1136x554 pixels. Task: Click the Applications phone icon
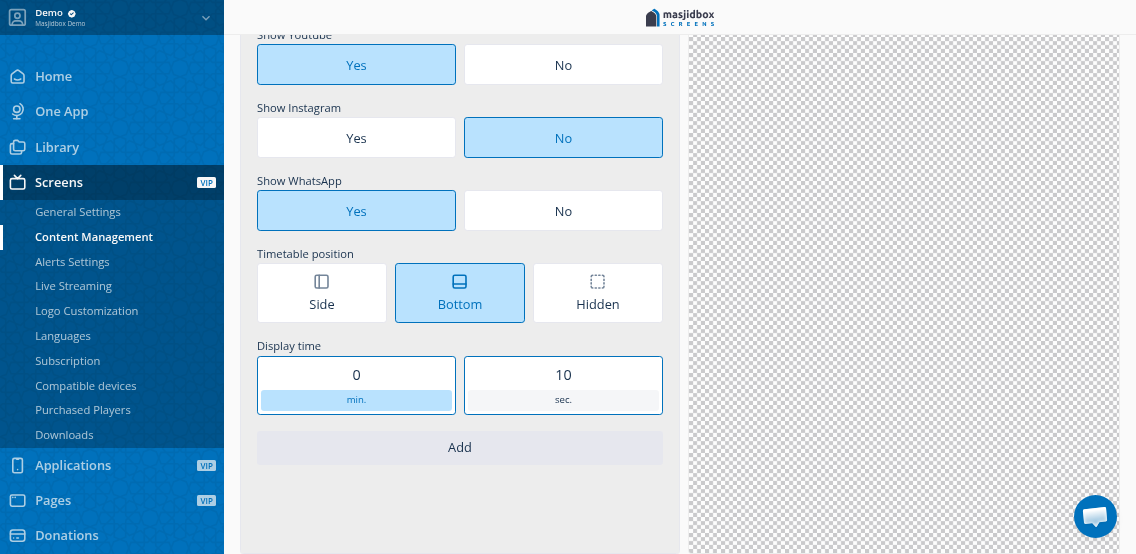point(17,465)
